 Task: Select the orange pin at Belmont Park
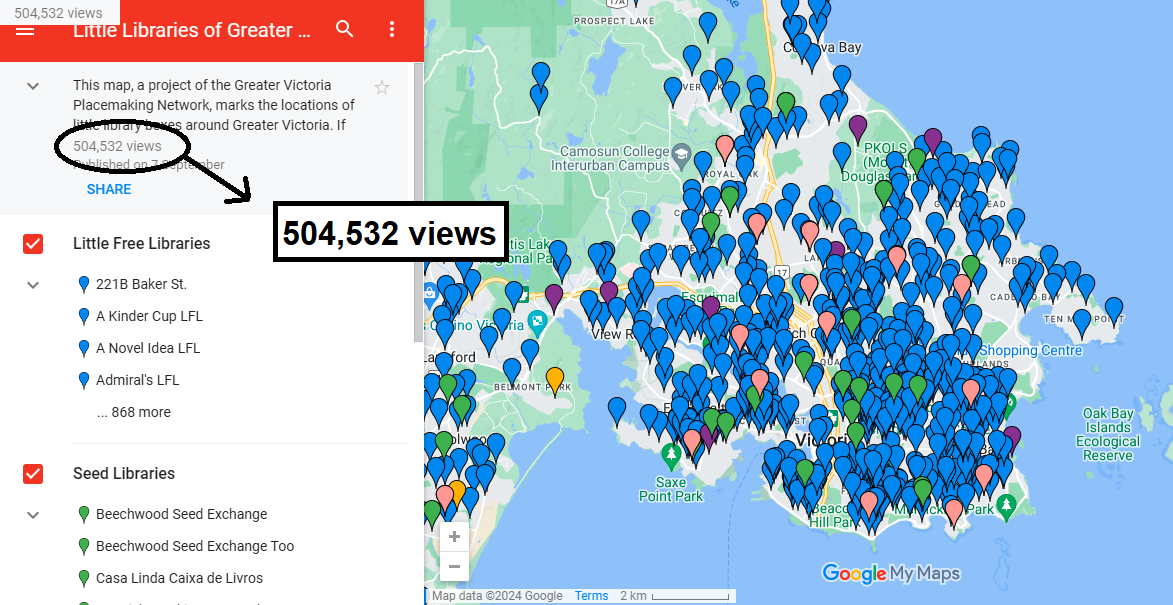click(x=554, y=379)
